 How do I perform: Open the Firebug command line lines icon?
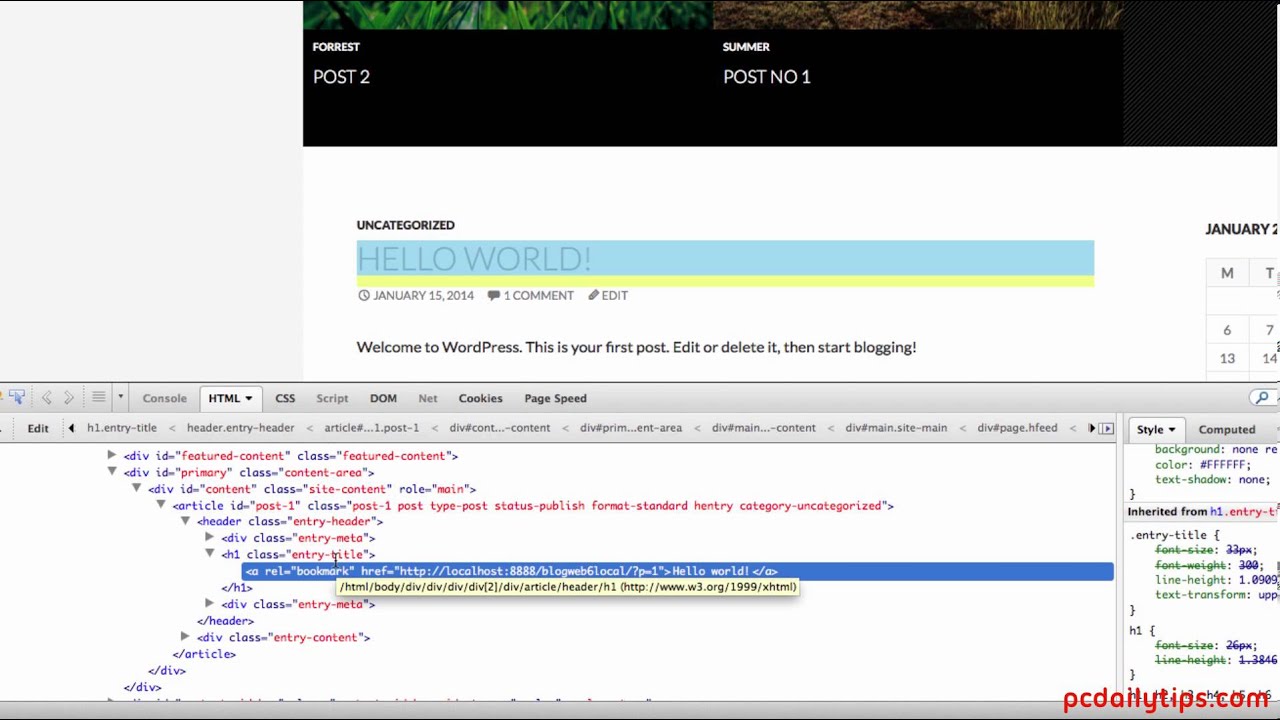[98, 398]
